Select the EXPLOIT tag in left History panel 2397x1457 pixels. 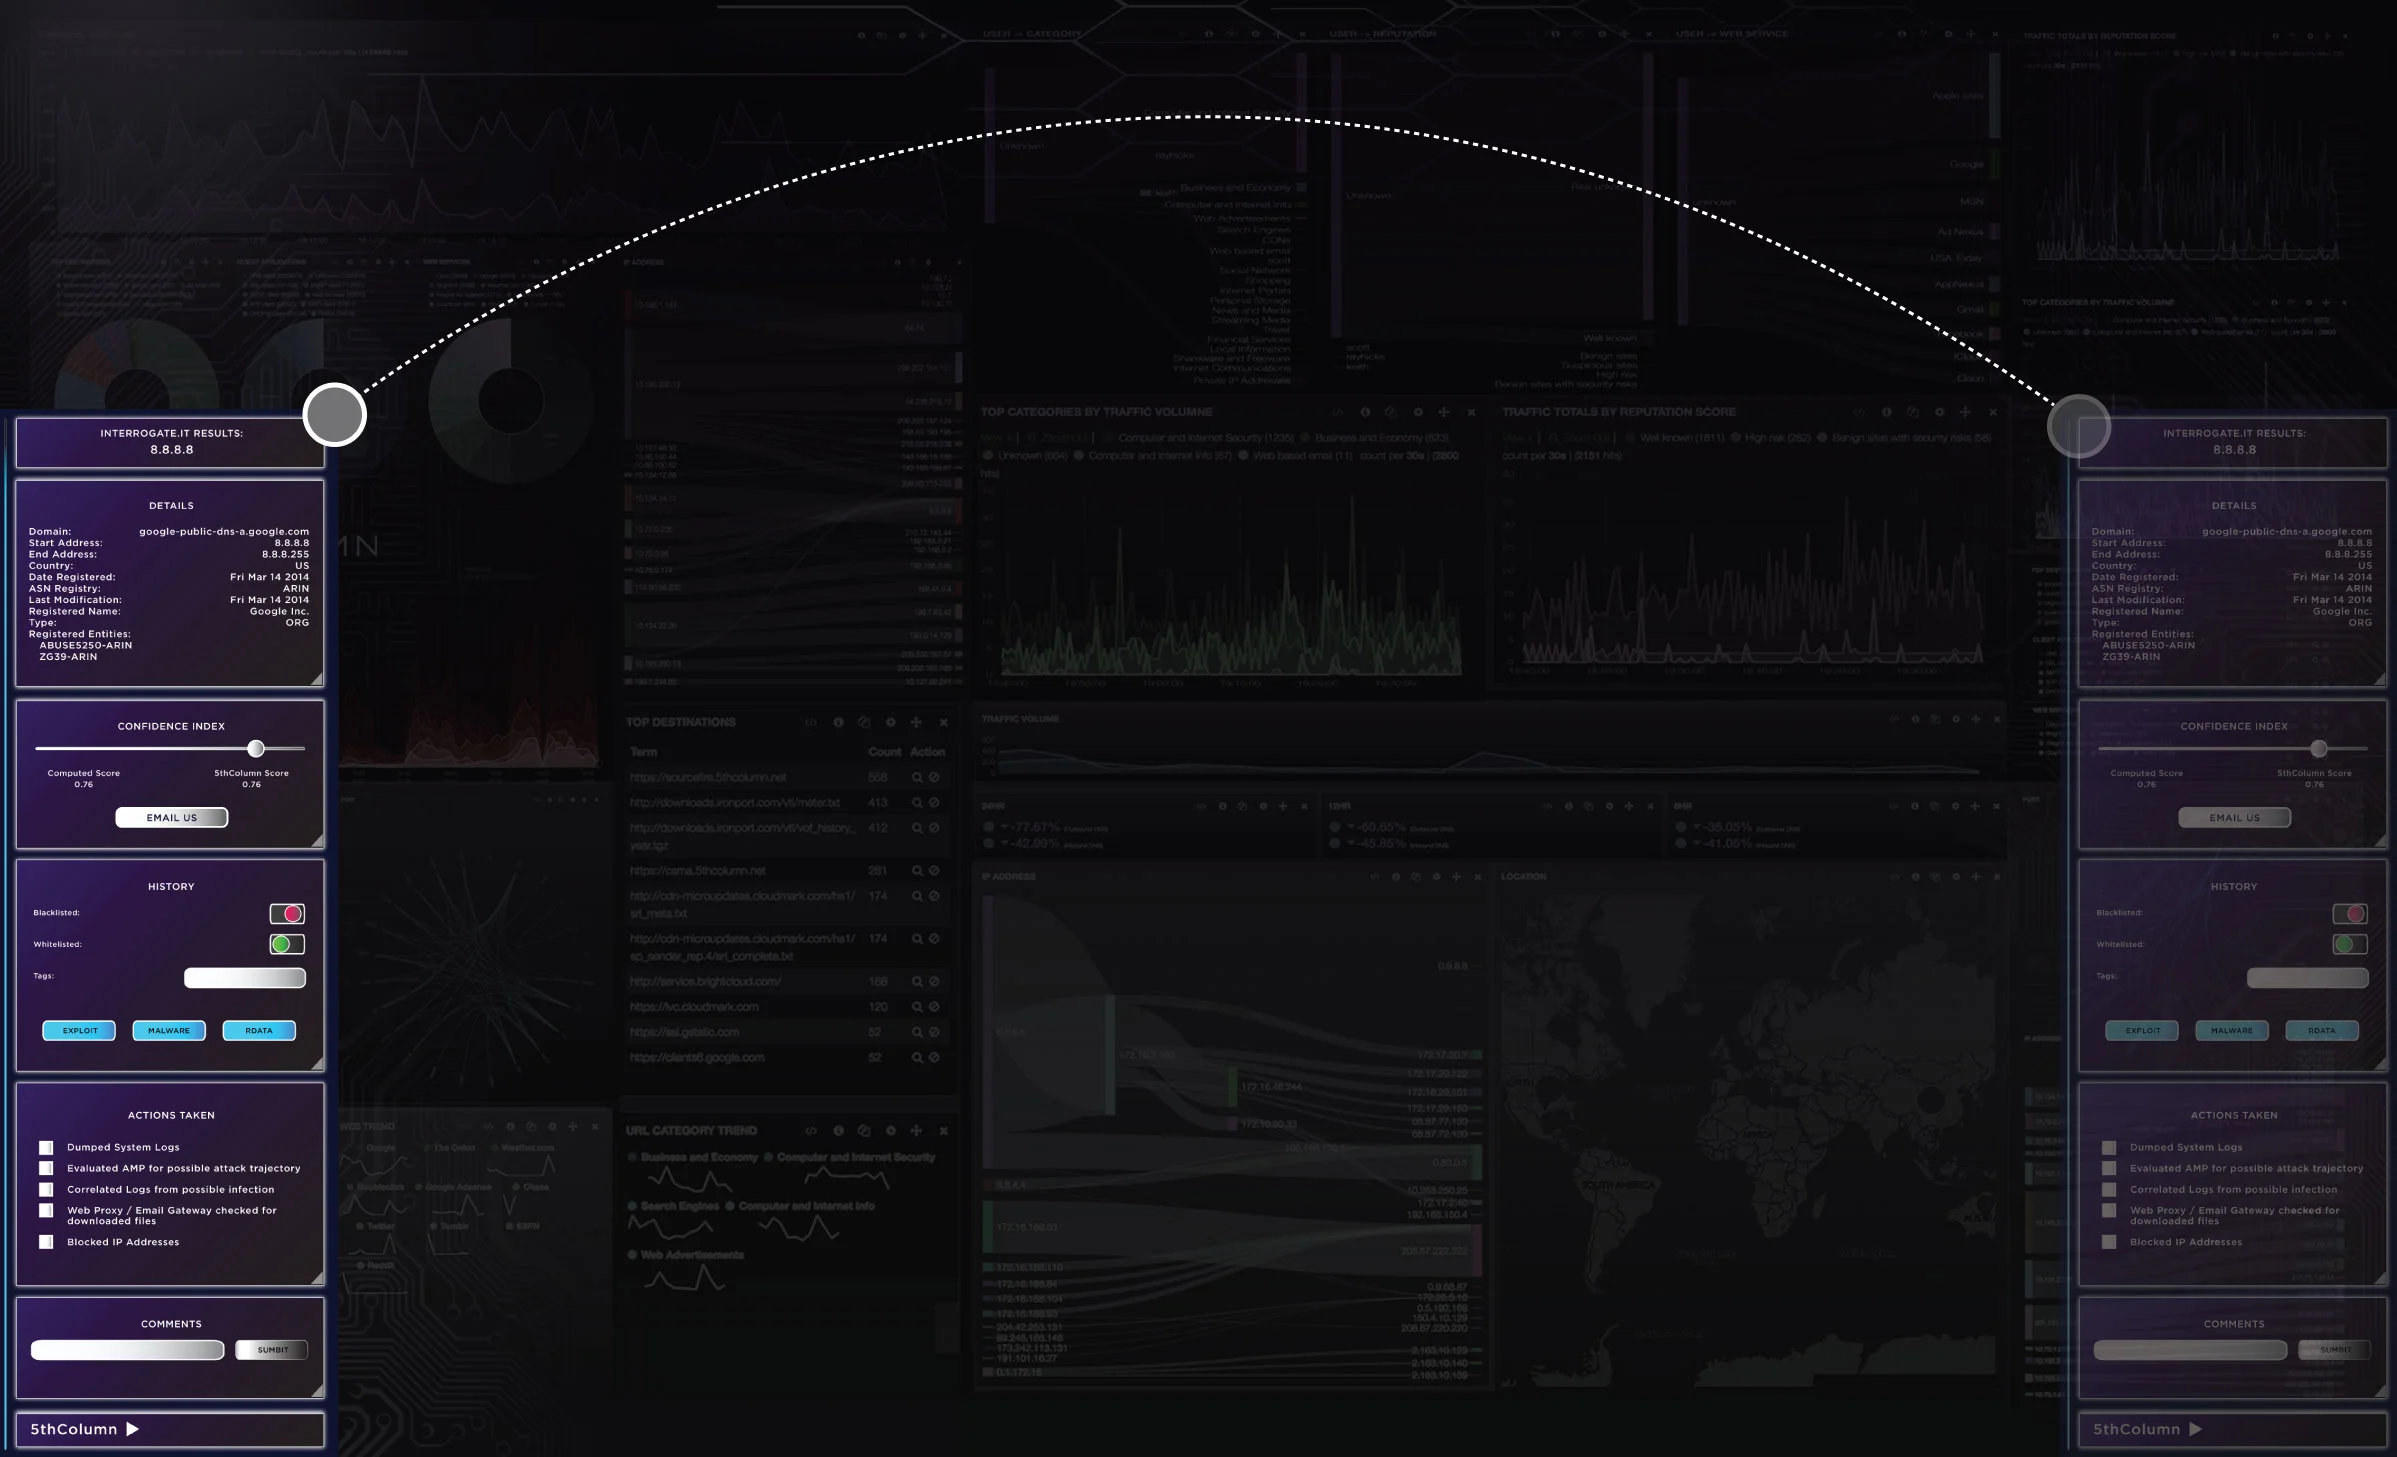79,1030
